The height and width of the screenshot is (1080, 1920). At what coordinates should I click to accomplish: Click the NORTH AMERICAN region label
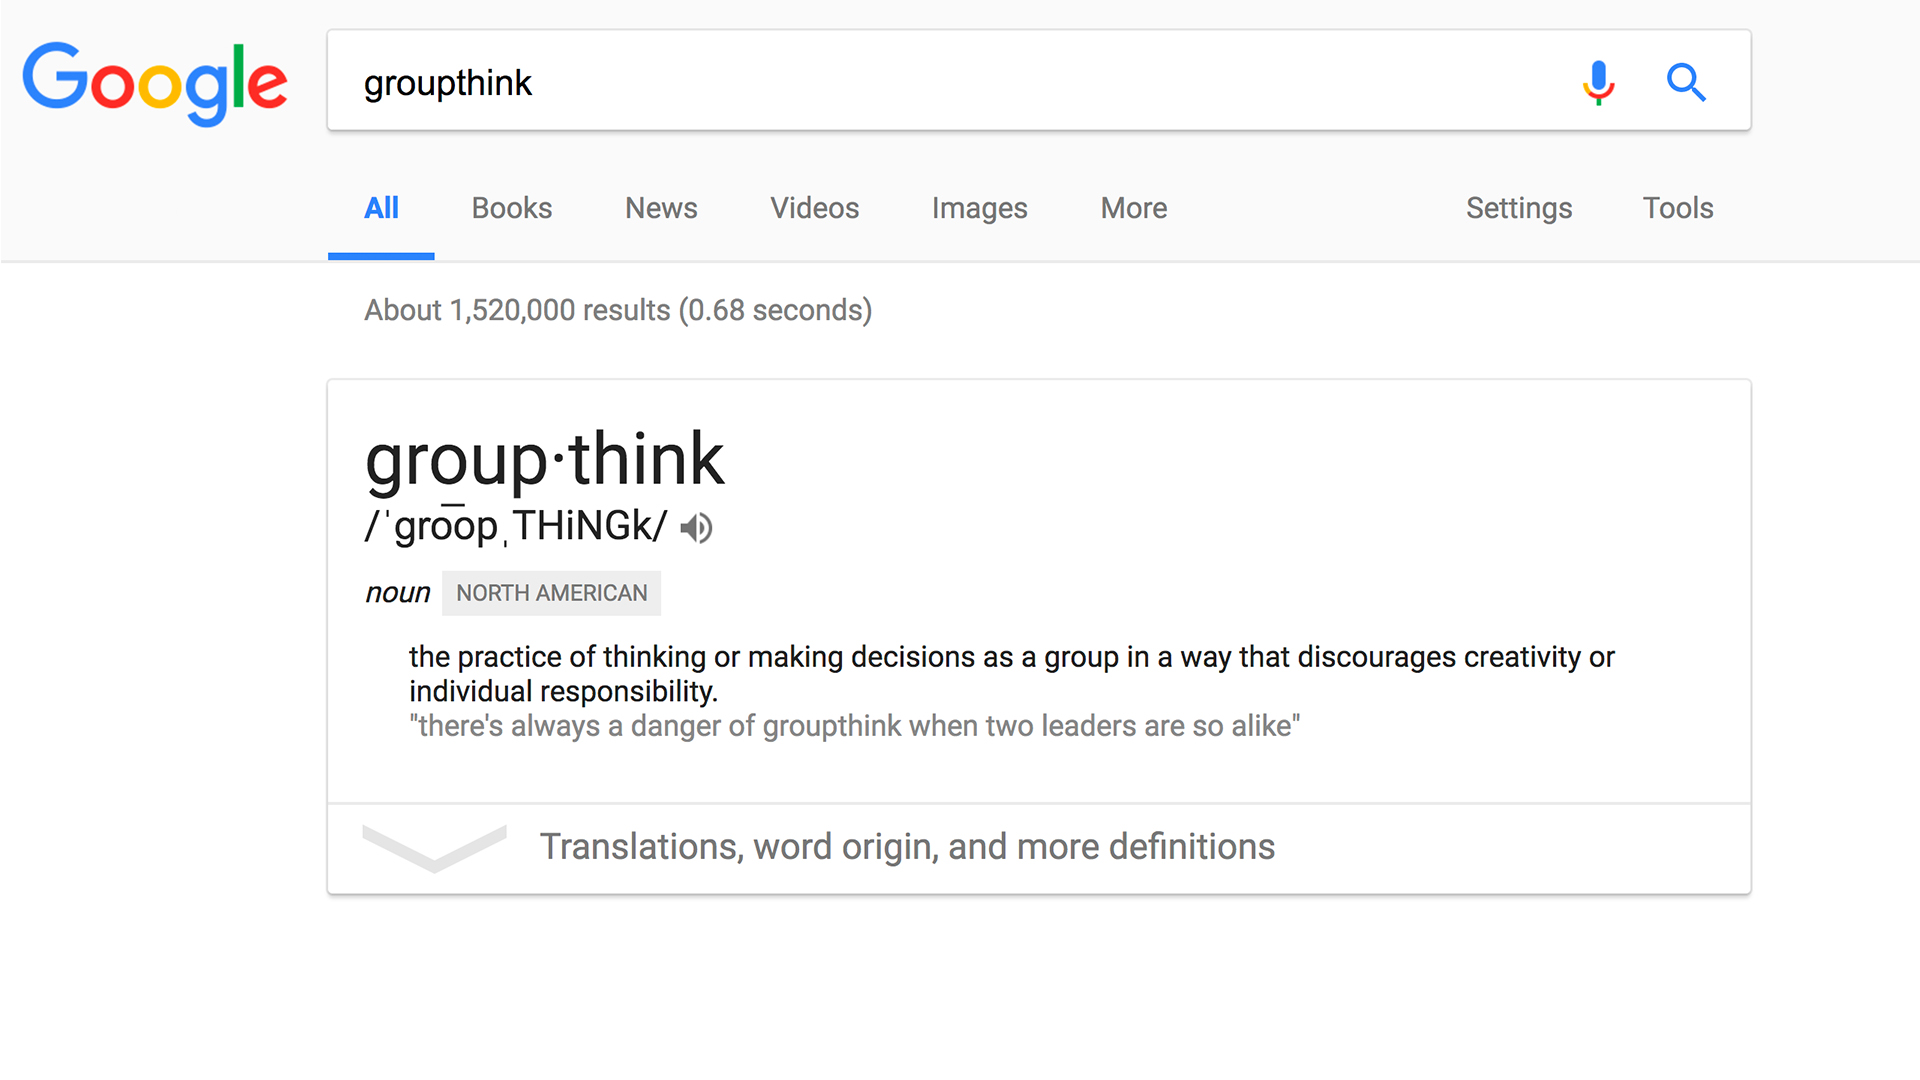click(x=551, y=593)
